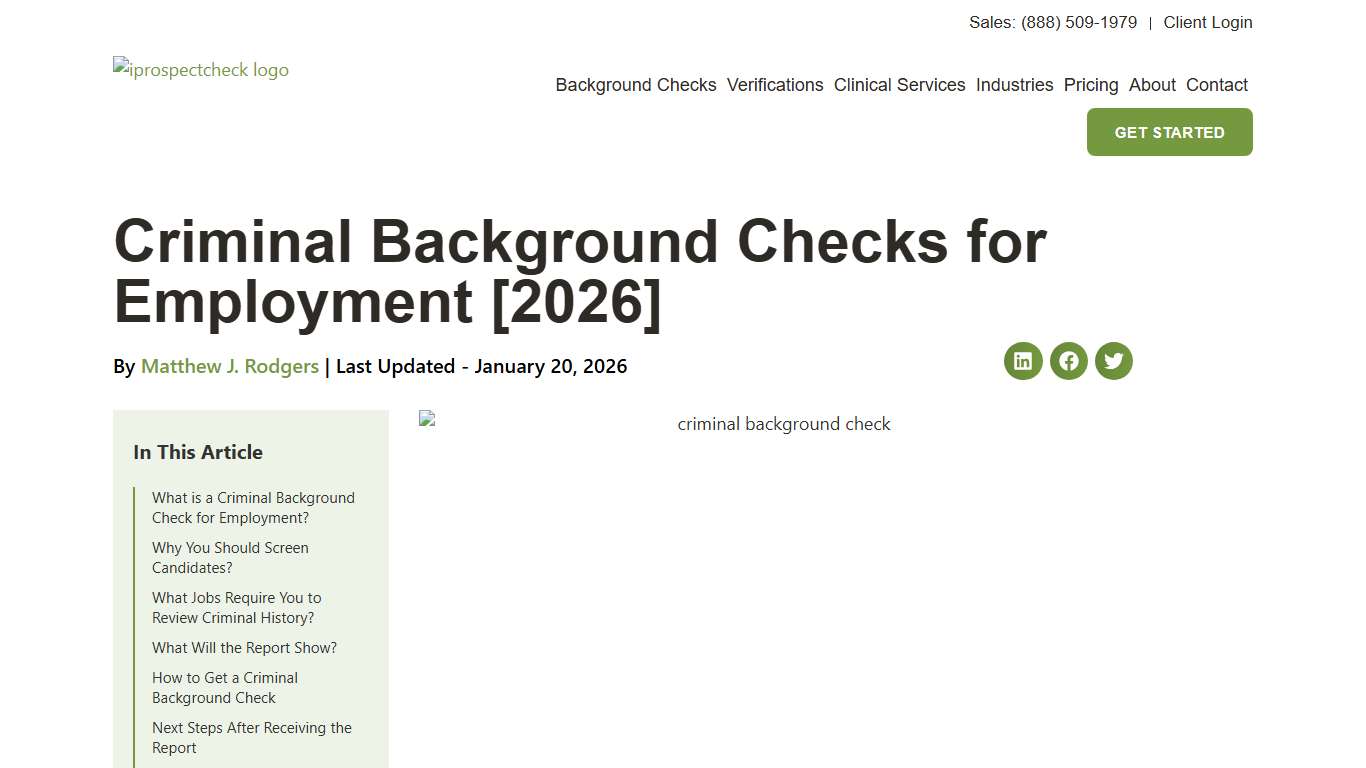Select Pricing in the navigation

(x=1091, y=85)
